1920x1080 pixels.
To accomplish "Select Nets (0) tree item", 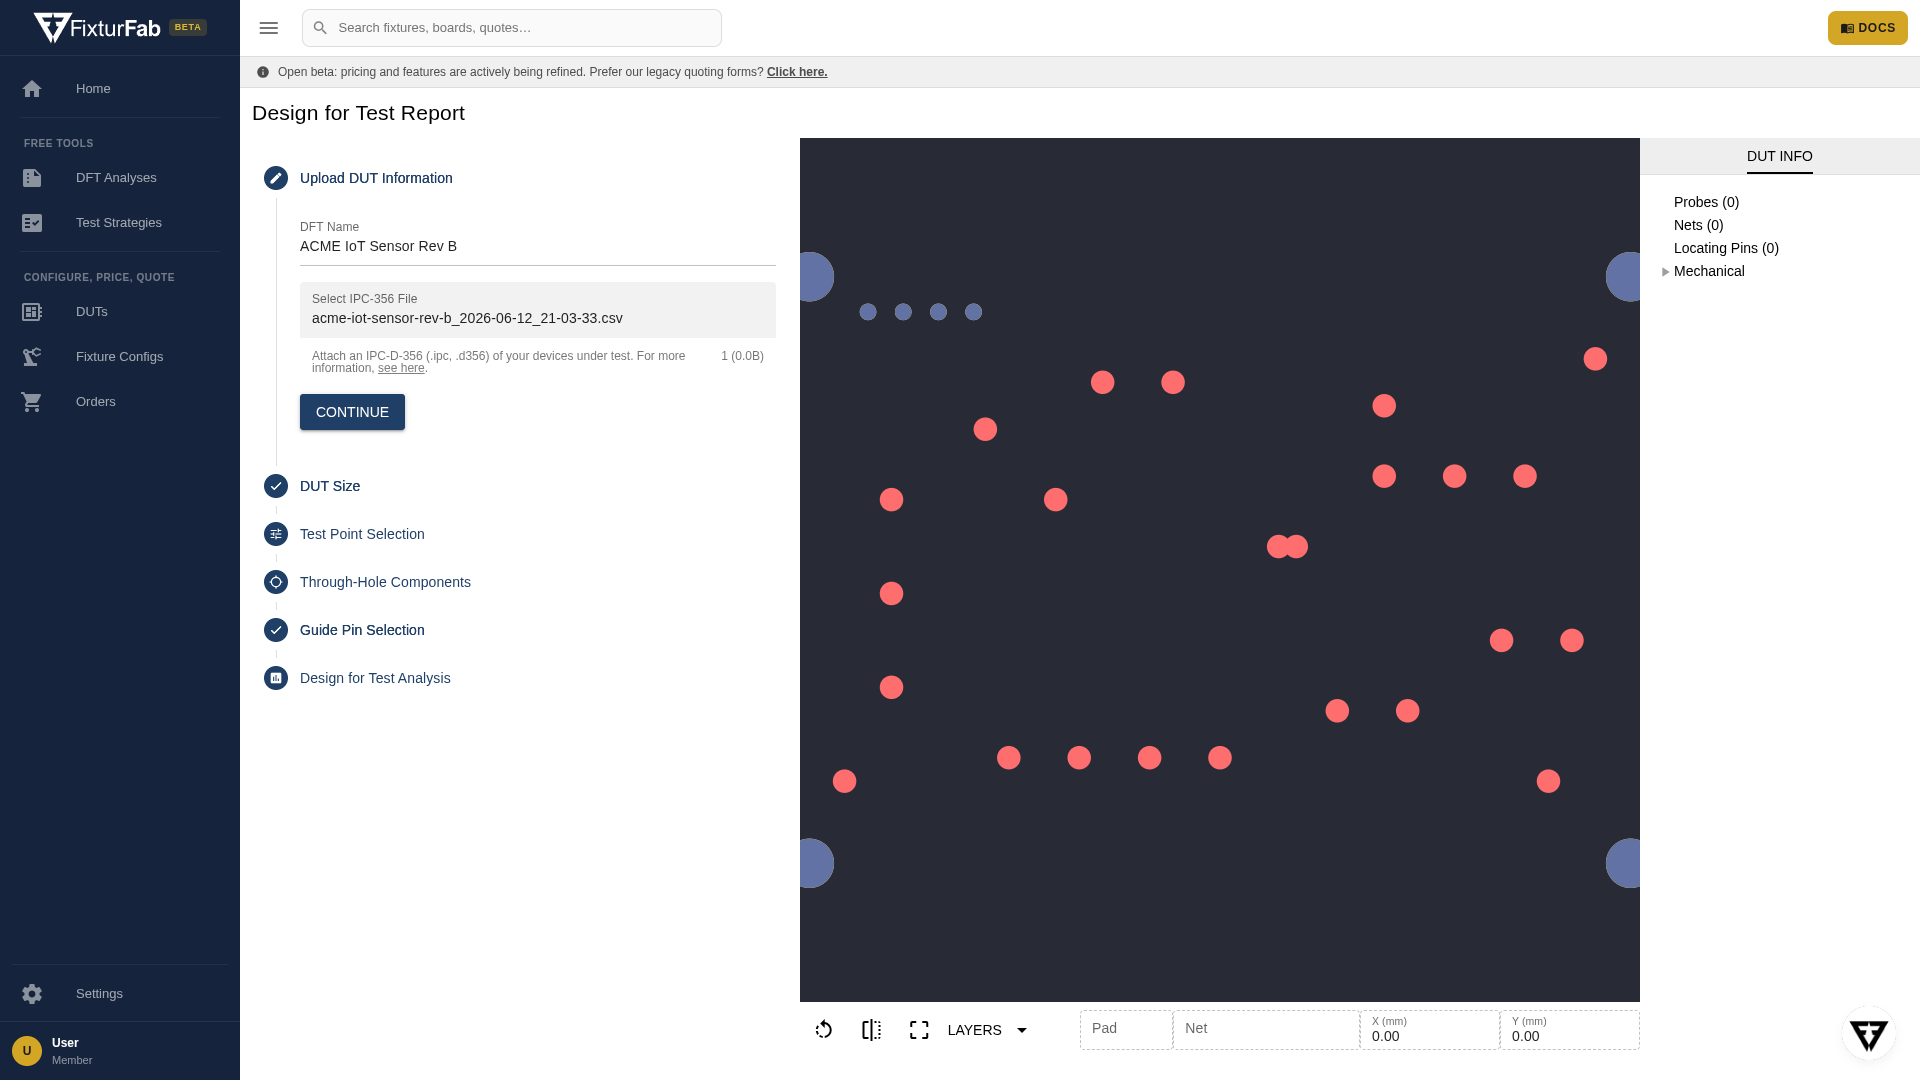I will pyautogui.click(x=1698, y=225).
